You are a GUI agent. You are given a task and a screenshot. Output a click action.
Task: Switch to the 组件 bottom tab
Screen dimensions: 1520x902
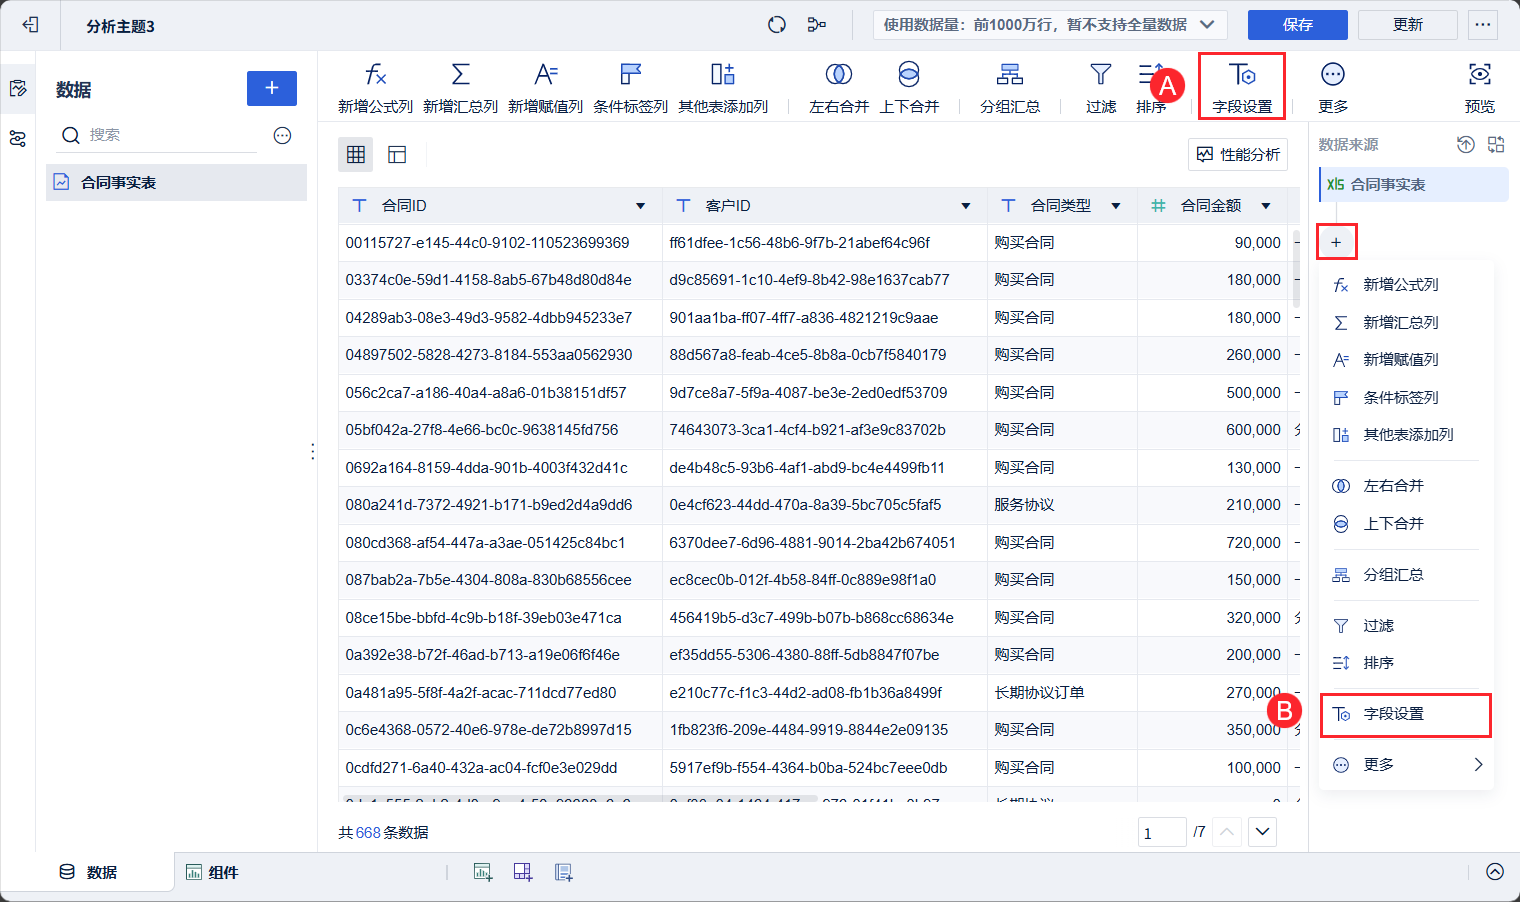212,872
